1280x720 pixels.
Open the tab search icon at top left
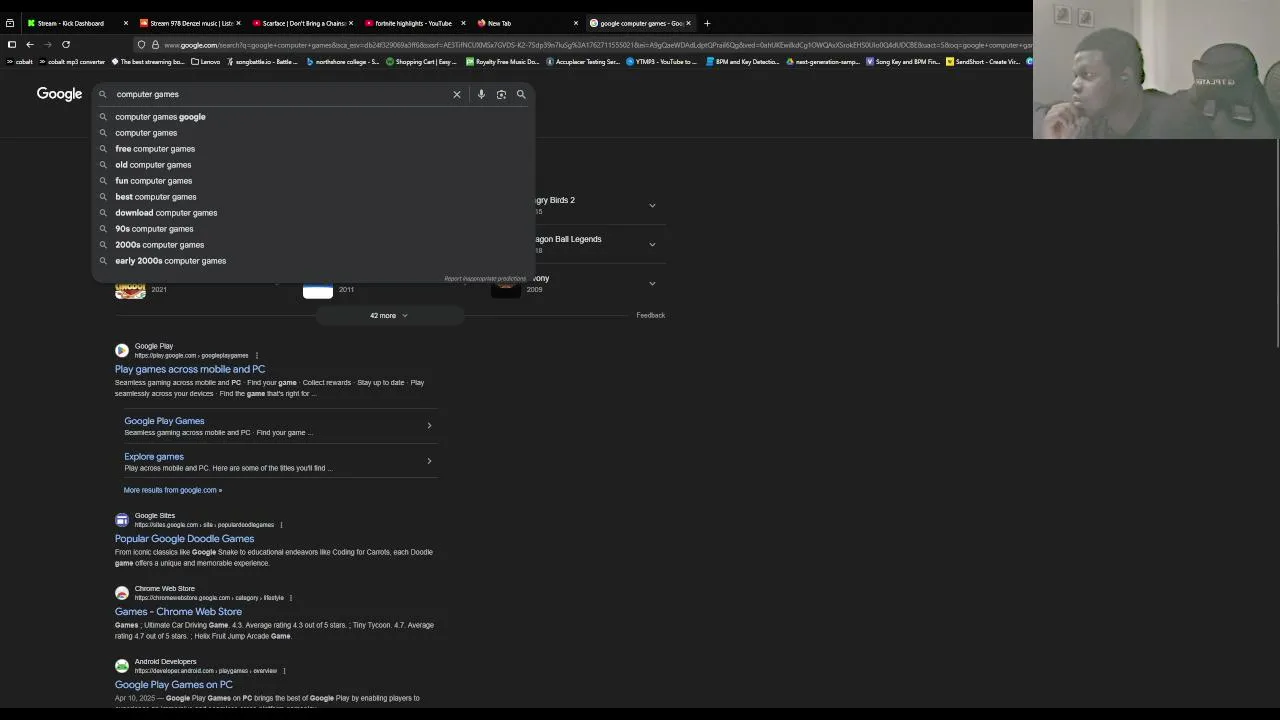coord(10,23)
